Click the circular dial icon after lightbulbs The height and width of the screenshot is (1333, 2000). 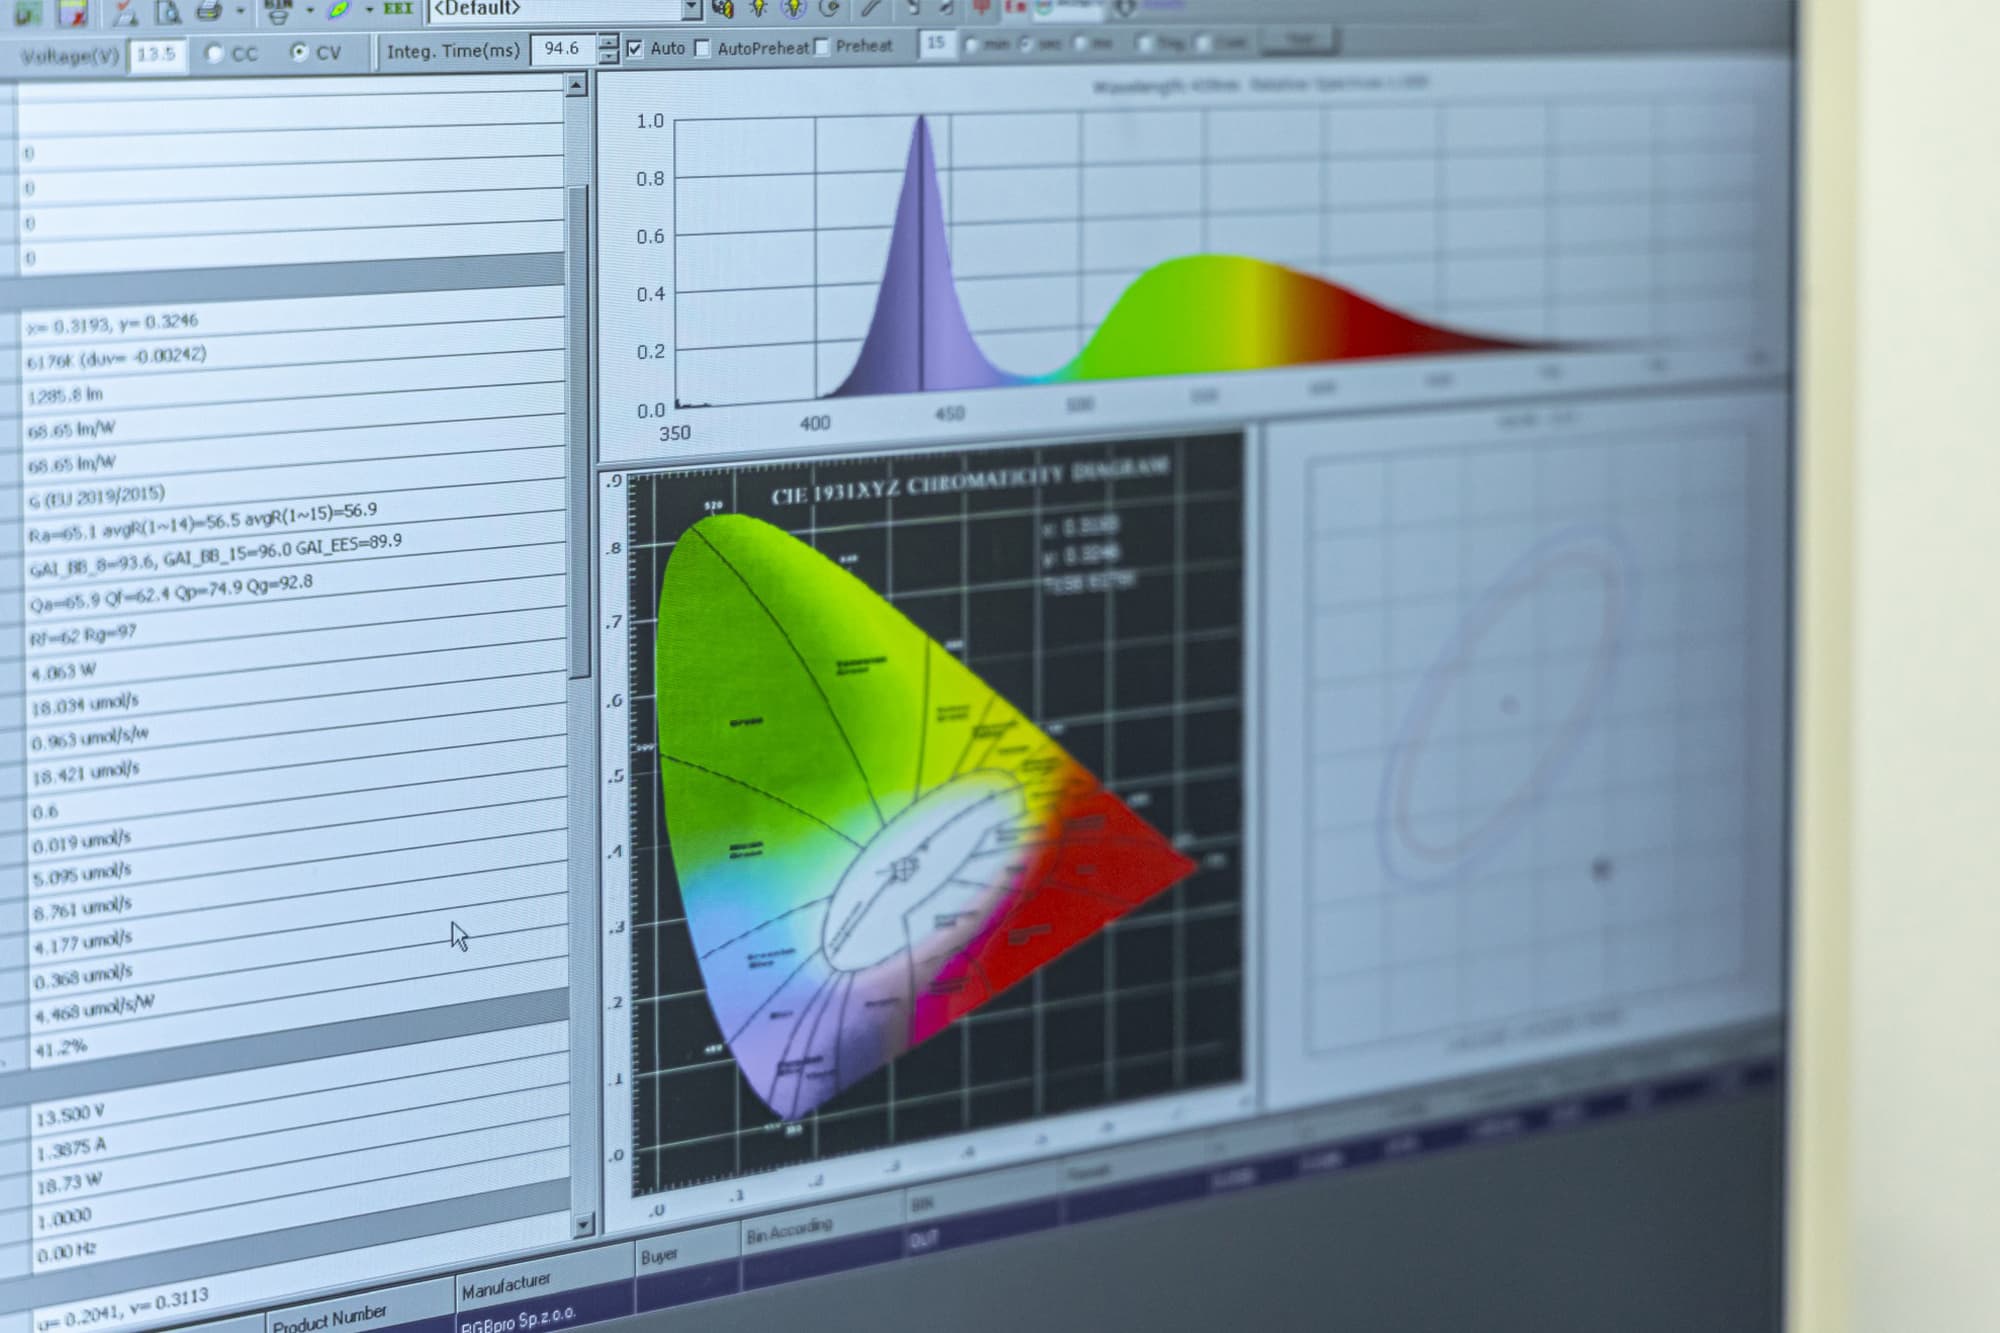(829, 9)
